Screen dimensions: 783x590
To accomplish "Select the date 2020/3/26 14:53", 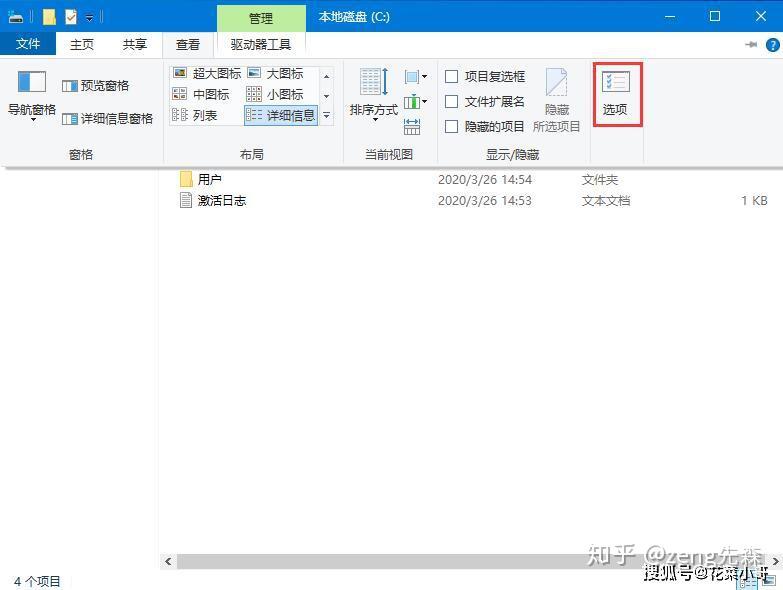I will (485, 200).
